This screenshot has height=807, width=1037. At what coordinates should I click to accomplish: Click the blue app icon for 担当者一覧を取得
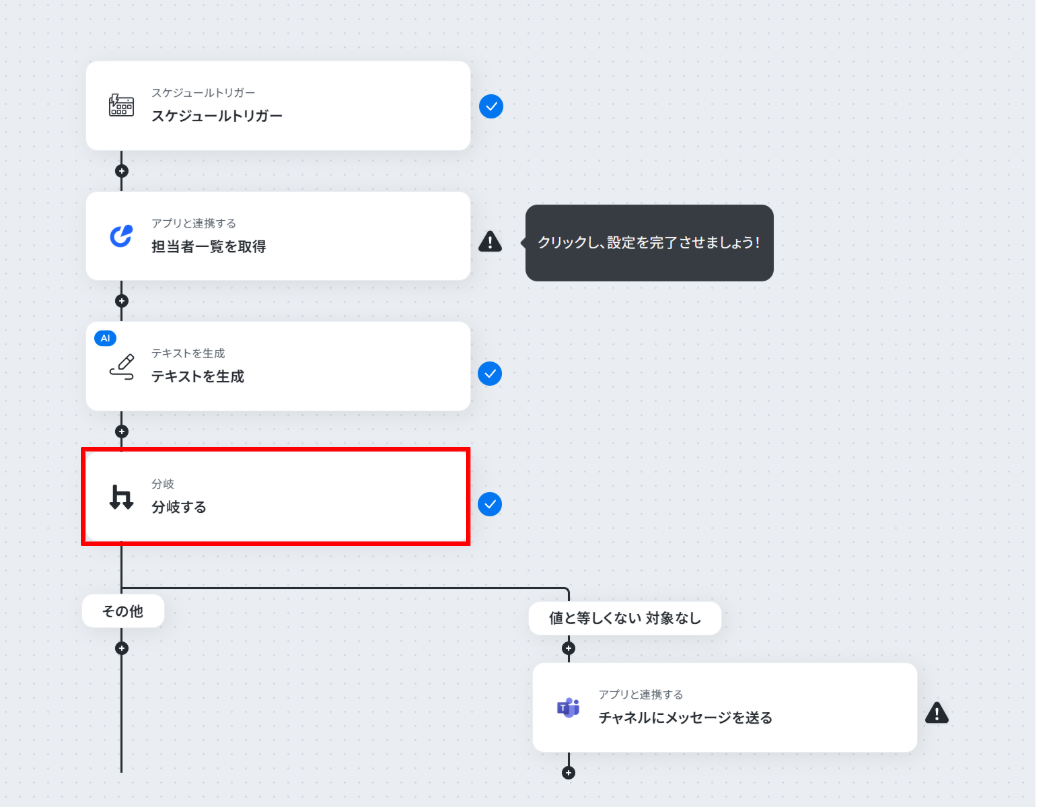121,235
